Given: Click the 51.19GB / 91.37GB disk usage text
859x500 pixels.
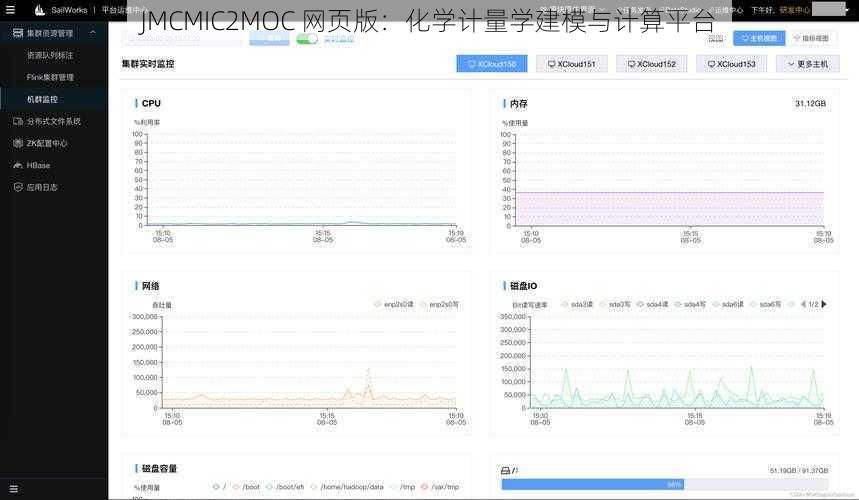Looking at the screenshot, I should [x=799, y=470].
